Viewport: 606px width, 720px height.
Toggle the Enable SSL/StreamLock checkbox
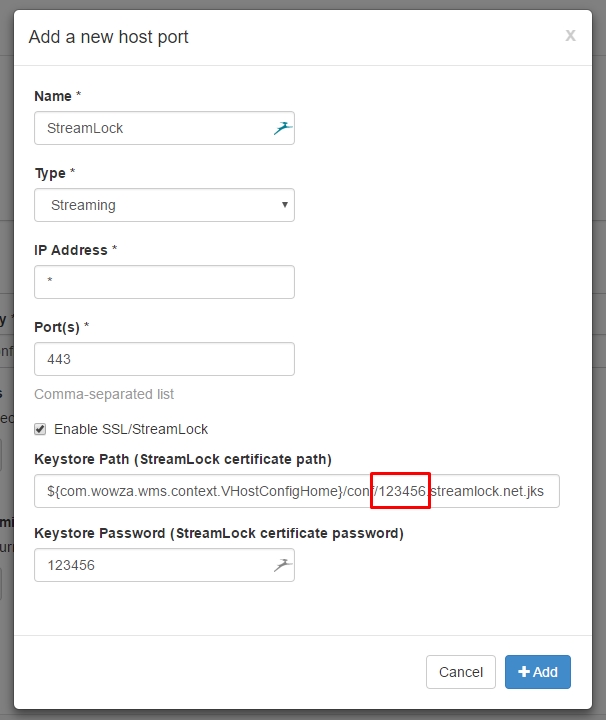tap(40, 429)
